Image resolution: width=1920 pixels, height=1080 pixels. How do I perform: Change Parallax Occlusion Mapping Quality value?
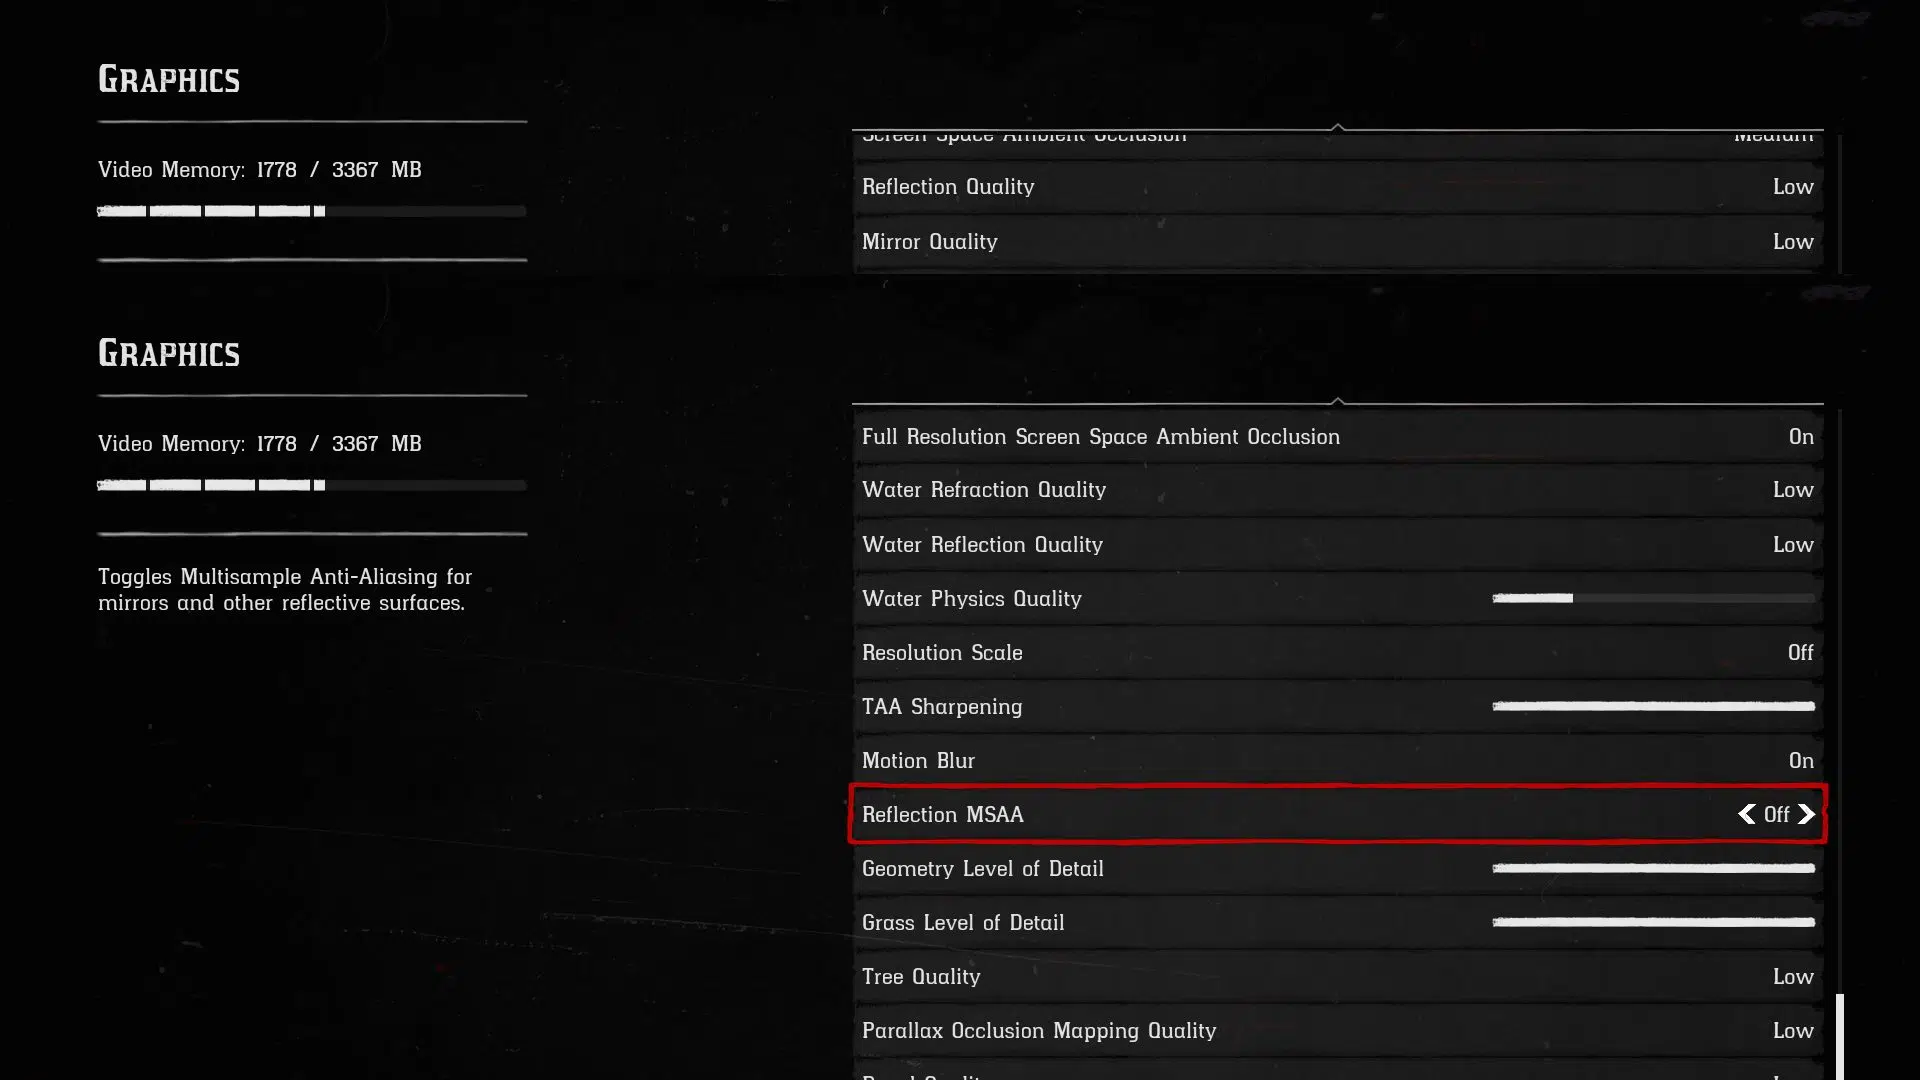pyautogui.click(x=1793, y=1031)
